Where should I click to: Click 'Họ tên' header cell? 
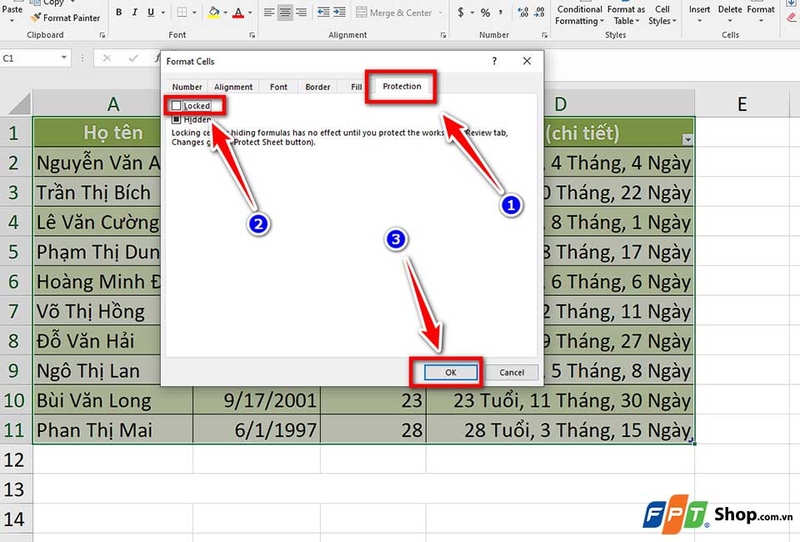(x=113, y=133)
